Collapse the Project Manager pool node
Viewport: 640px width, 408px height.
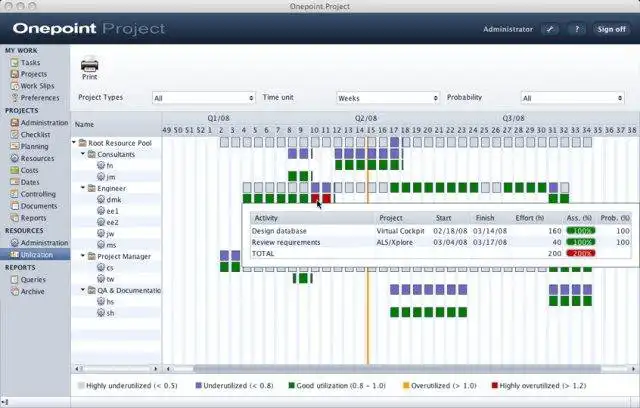(83, 256)
